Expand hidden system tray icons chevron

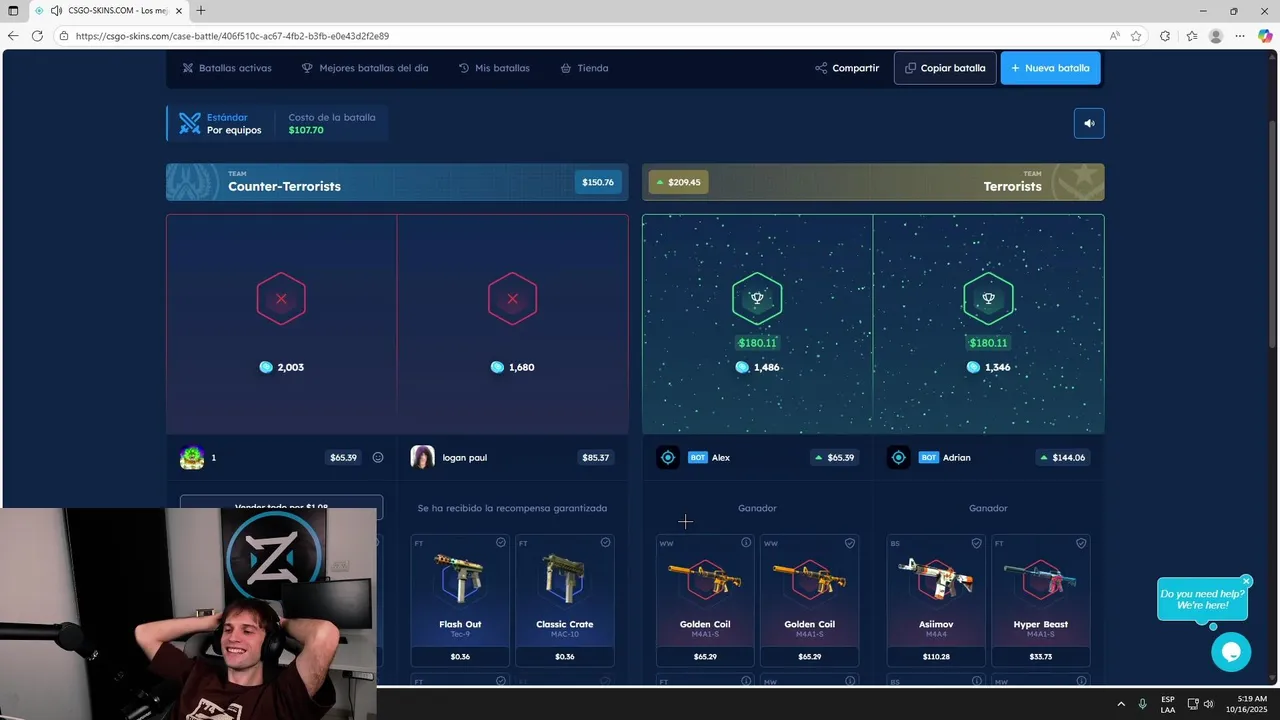pyautogui.click(x=1120, y=704)
